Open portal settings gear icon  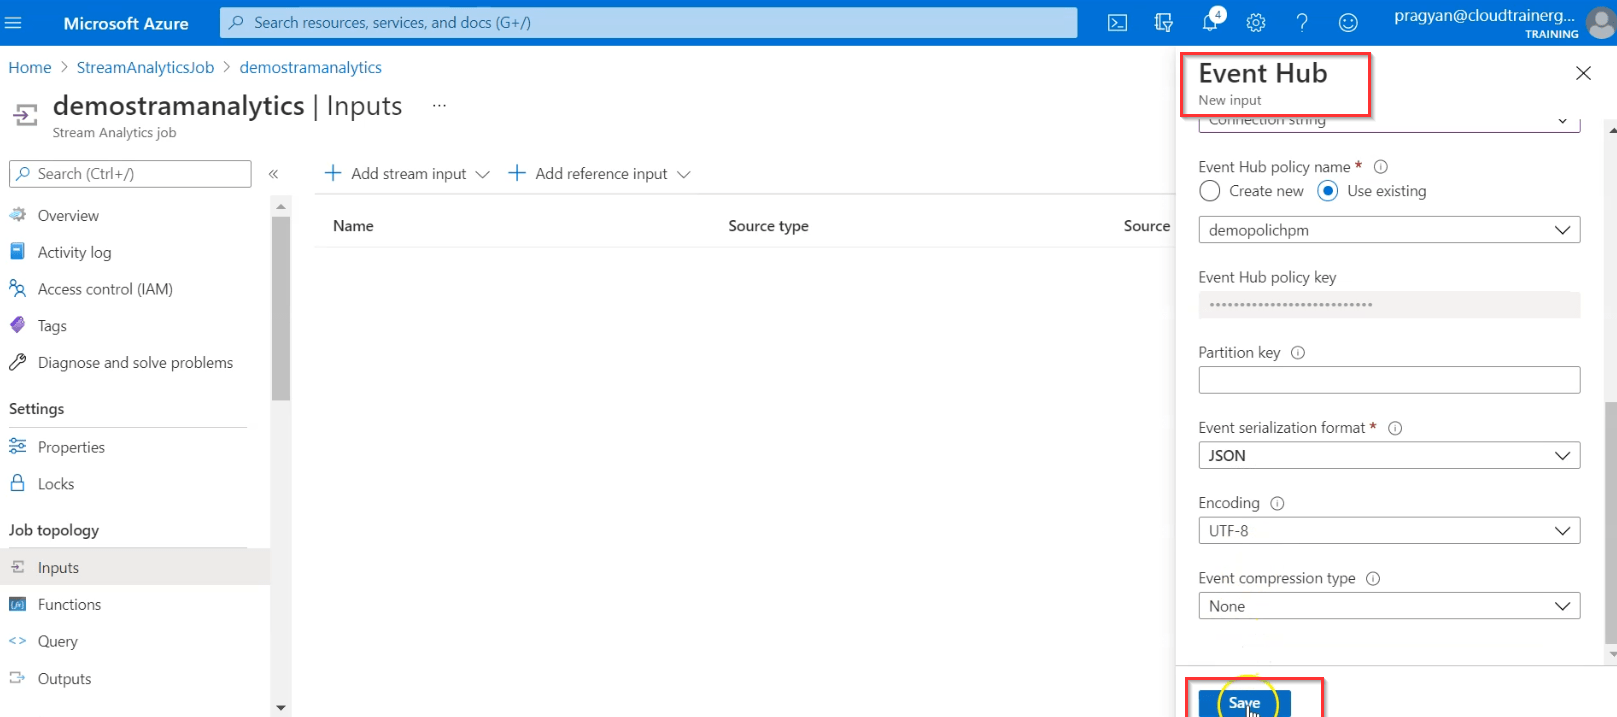pyautogui.click(x=1256, y=23)
